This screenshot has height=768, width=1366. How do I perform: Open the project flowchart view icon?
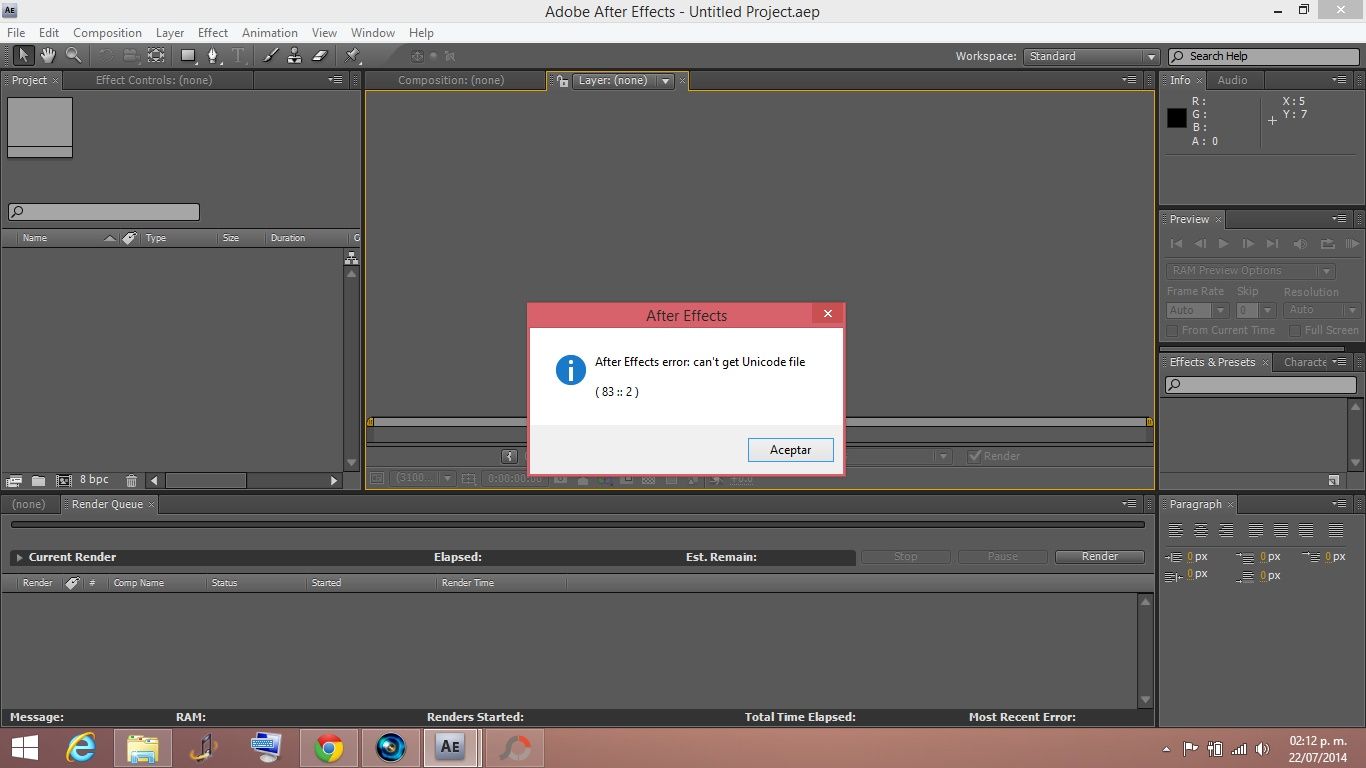click(351, 257)
